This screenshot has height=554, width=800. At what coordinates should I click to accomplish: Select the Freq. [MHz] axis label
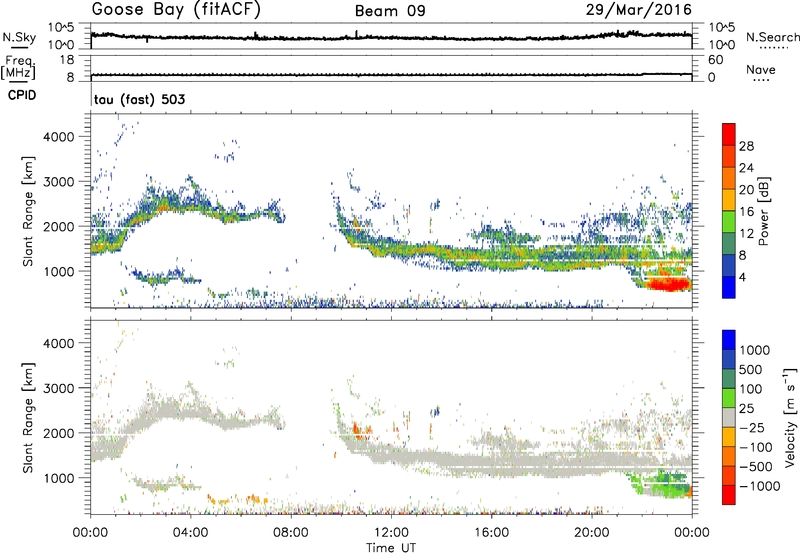click(x=19, y=67)
